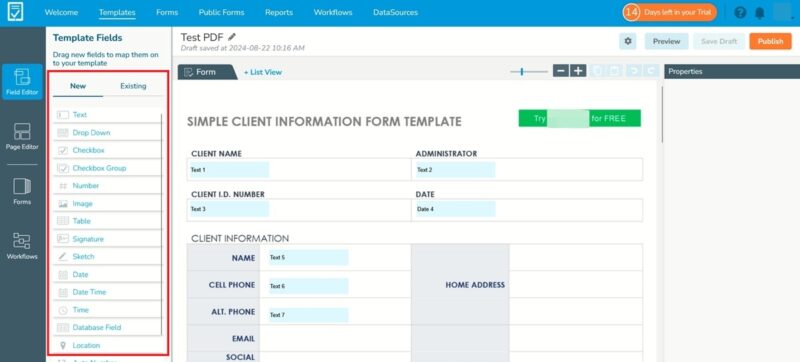800x362 pixels.
Task: Click the app logo in top-left corner
Action: [x=15, y=12]
